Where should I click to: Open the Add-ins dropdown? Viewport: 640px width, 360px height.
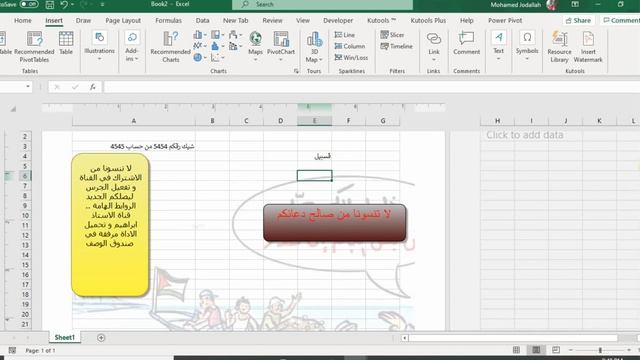point(131,46)
